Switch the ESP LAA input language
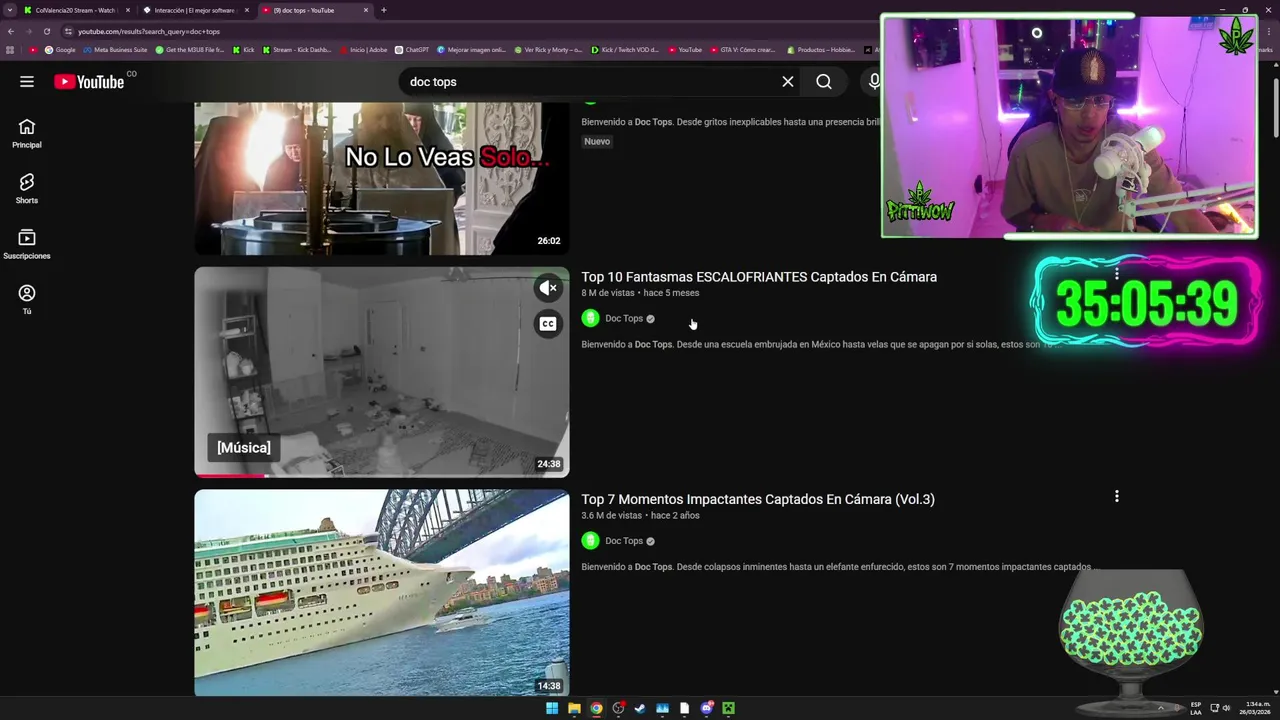The width and height of the screenshot is (1280, 720). click(1196, 708)
